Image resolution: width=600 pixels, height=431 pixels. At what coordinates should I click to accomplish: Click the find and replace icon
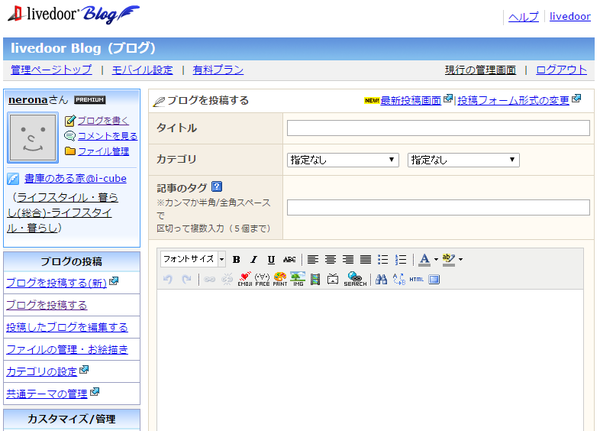pyautogui.click(x=399, y=279)
